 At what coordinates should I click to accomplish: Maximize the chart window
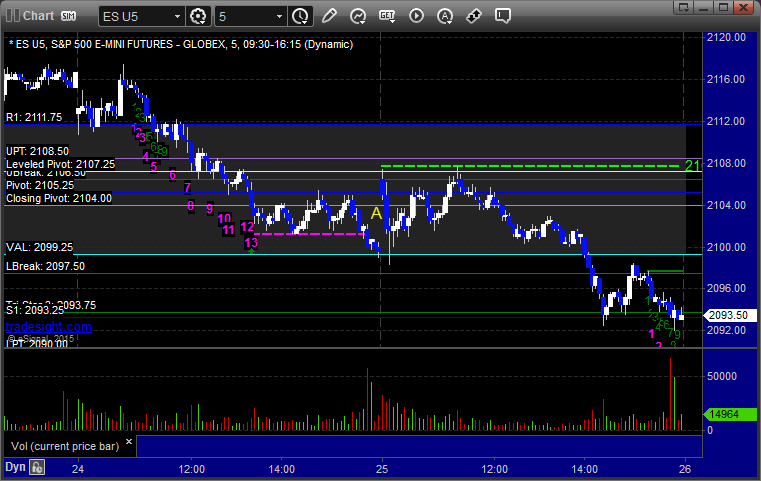[724, 7]
